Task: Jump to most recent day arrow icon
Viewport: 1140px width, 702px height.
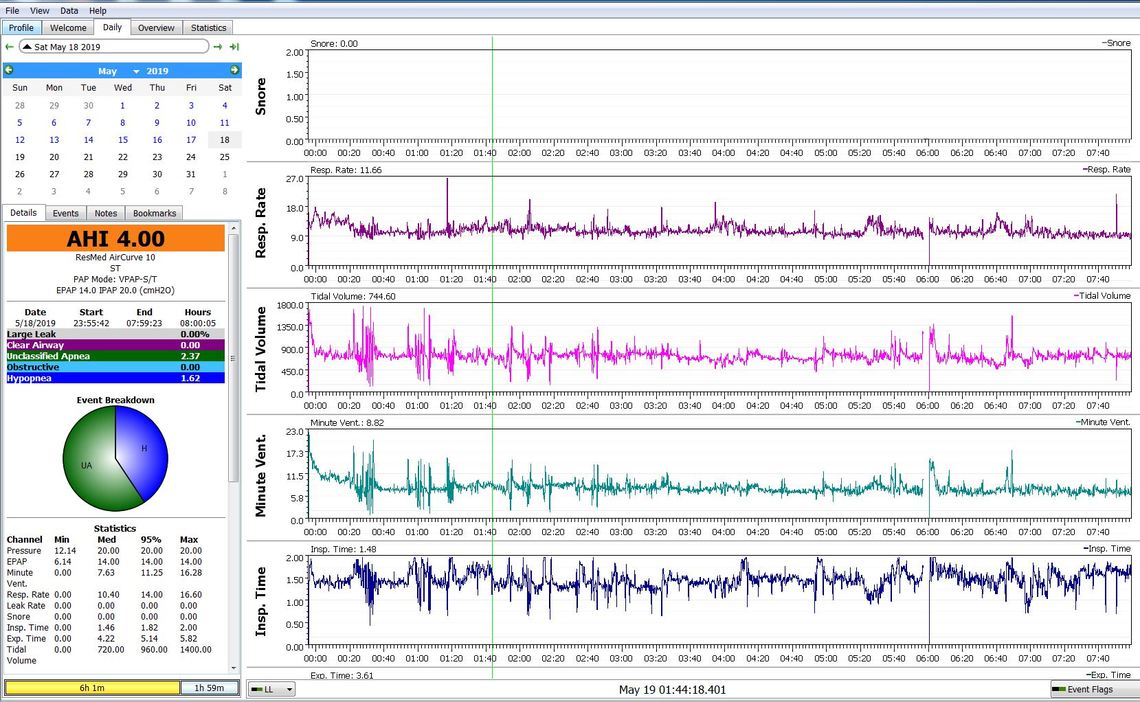Action: [x=234, y=47]
